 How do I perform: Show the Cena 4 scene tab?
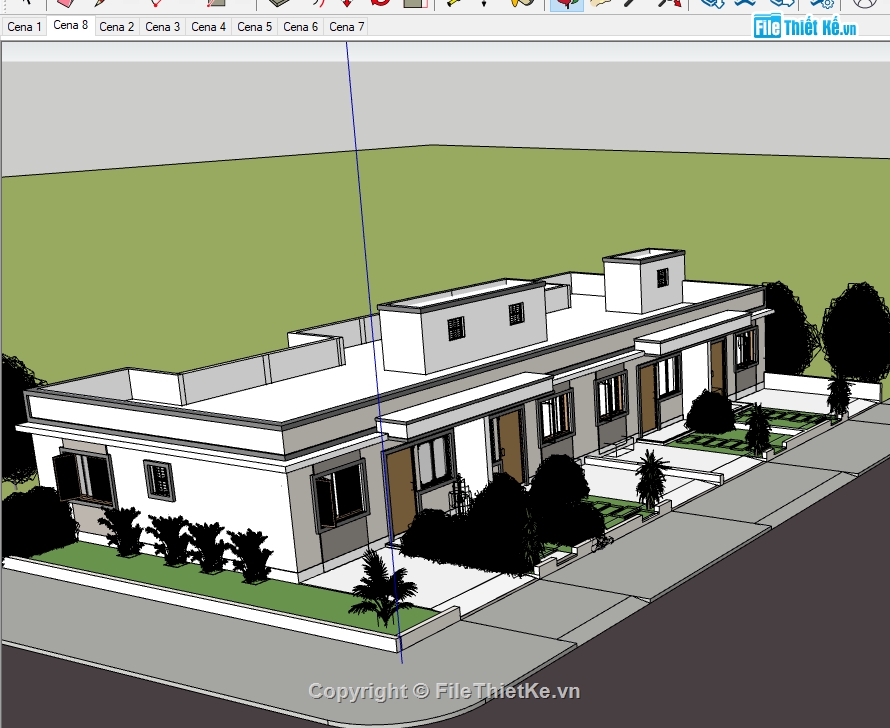(x=208, y=27)
